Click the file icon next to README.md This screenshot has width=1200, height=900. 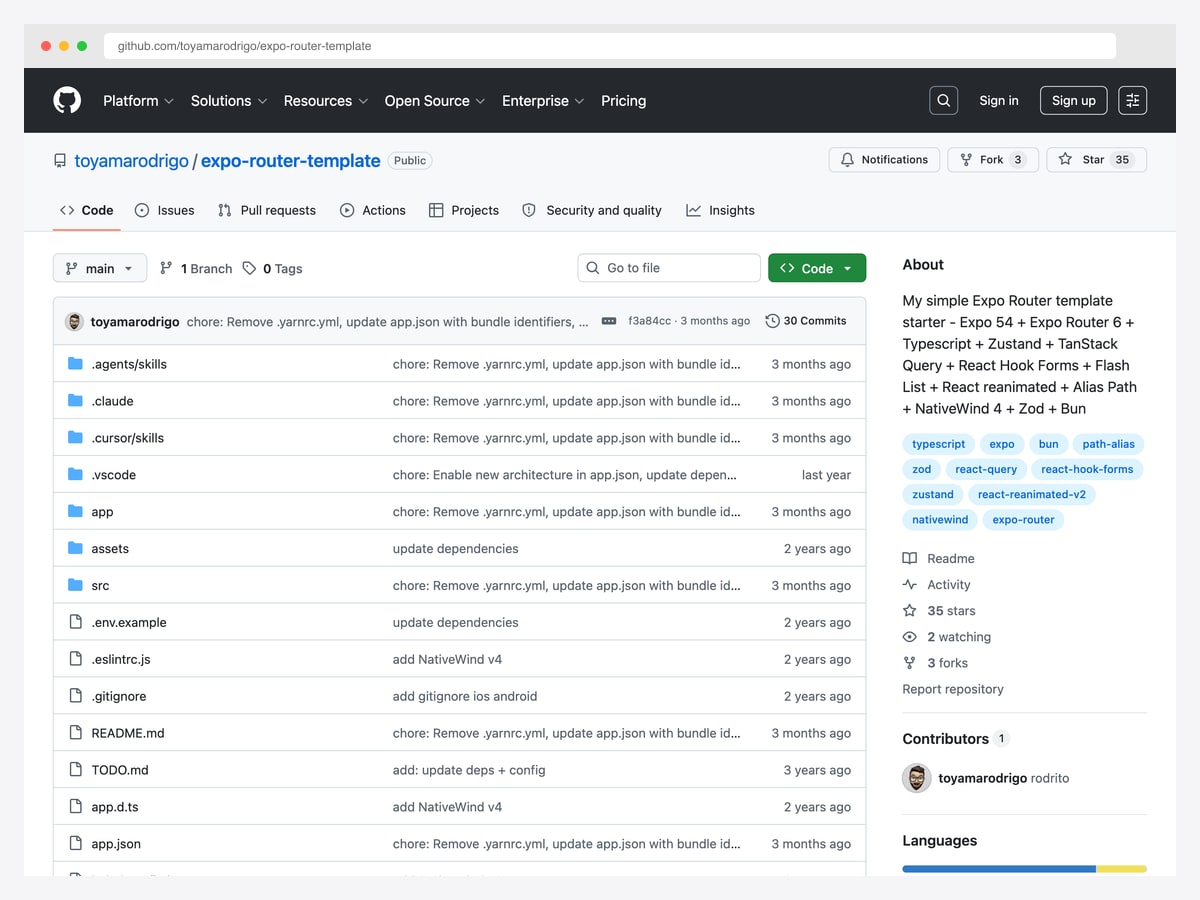click(x=75, y=733)
